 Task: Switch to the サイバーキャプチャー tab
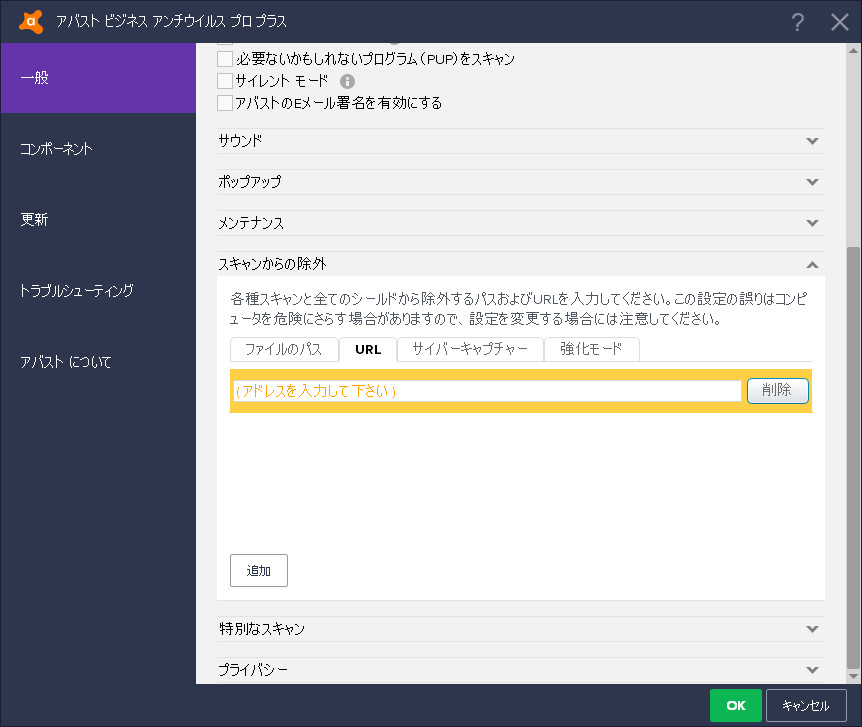(x=470, y=349)
